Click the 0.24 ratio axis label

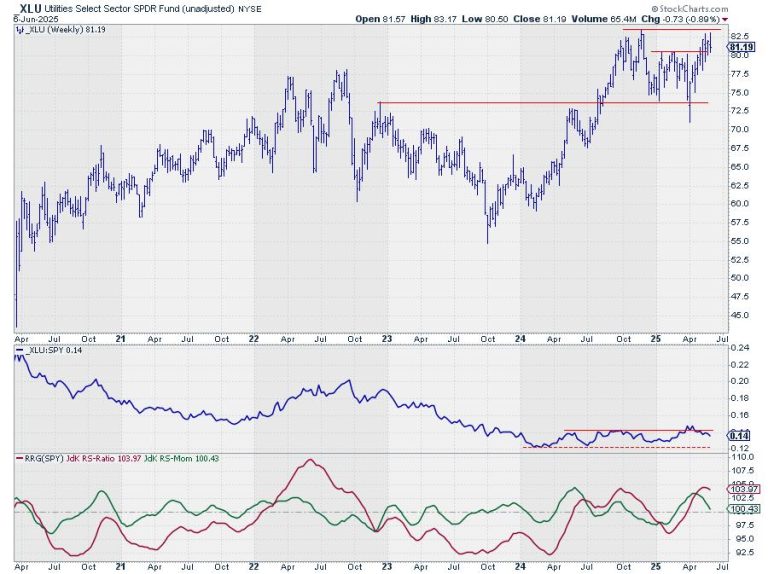(739, 348)
